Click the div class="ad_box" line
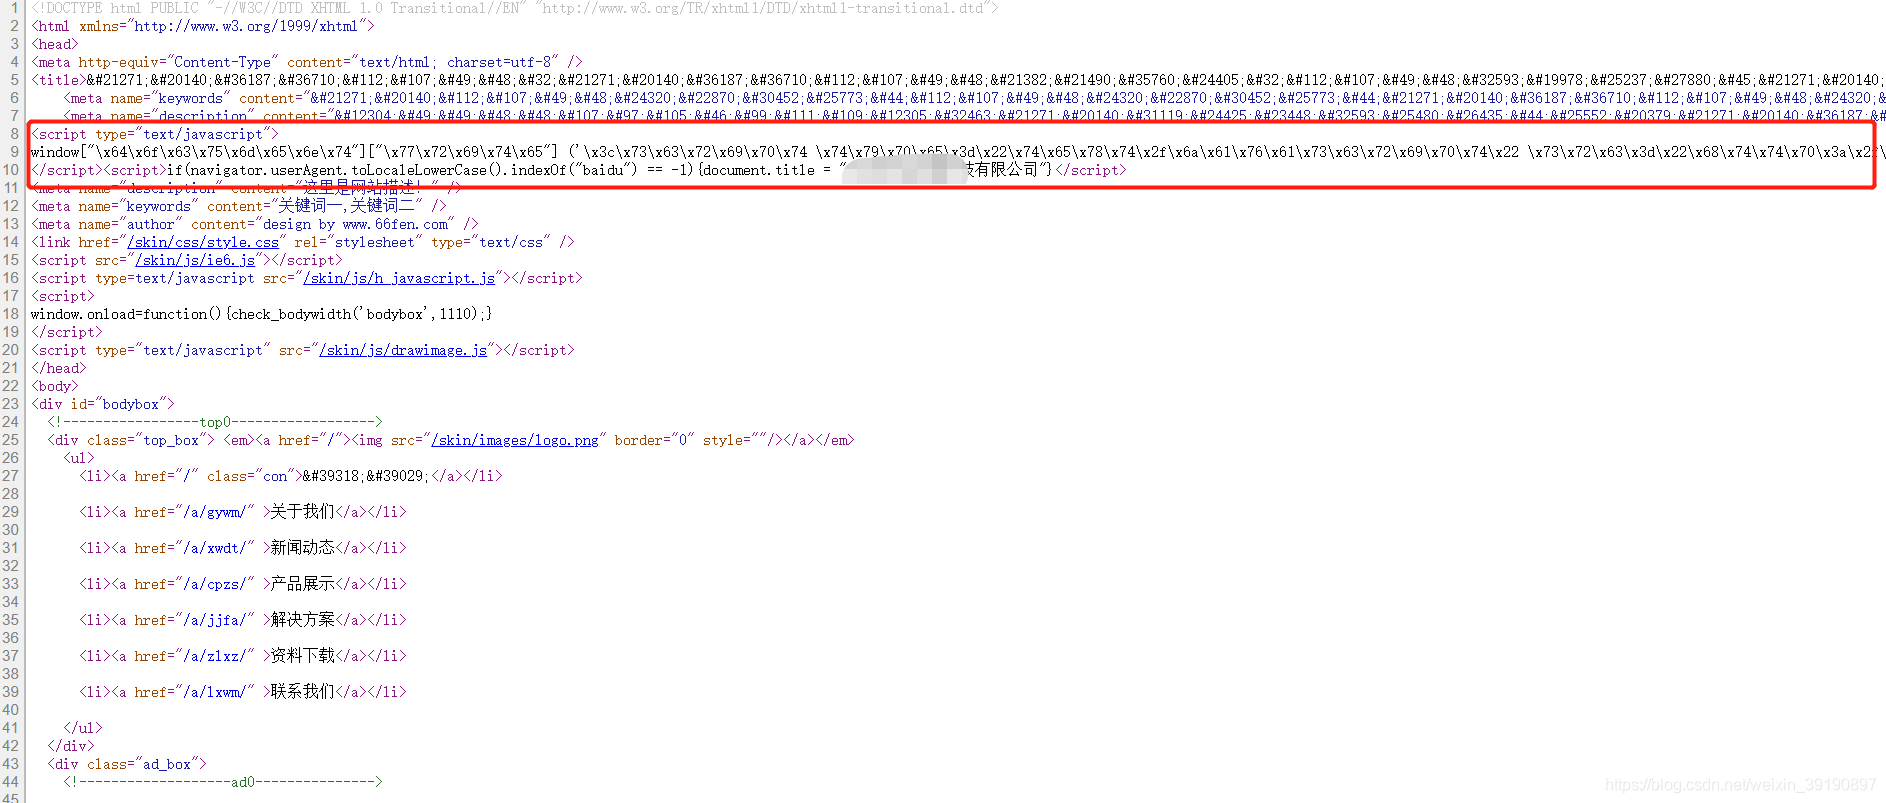This screenshot has width=1886, height=803. click(x=127, y=764)
